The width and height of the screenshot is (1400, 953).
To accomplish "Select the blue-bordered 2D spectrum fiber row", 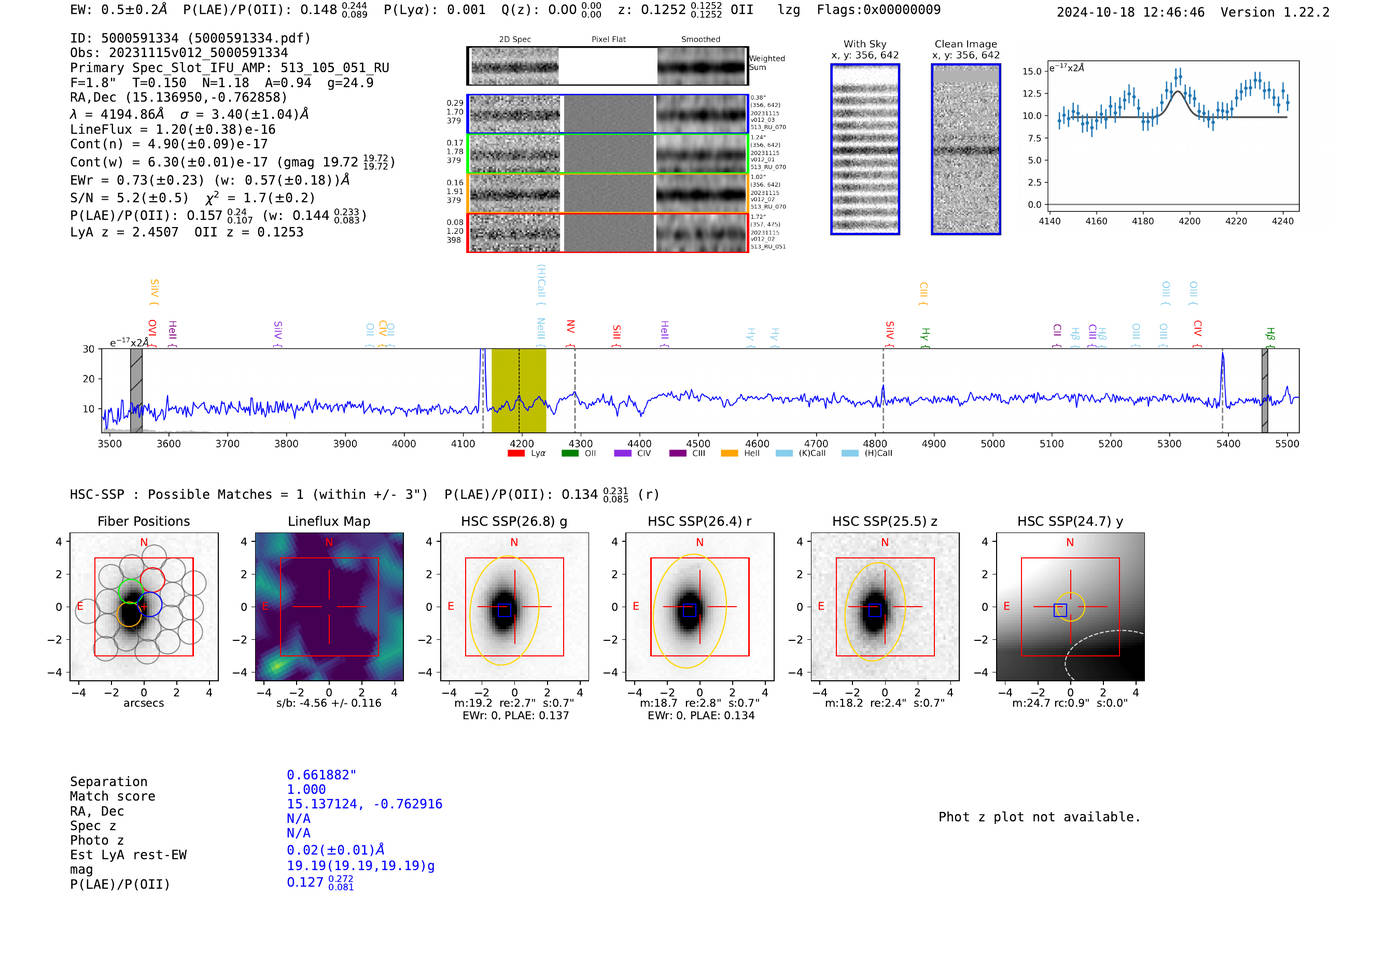I will (x=608, y=114).
